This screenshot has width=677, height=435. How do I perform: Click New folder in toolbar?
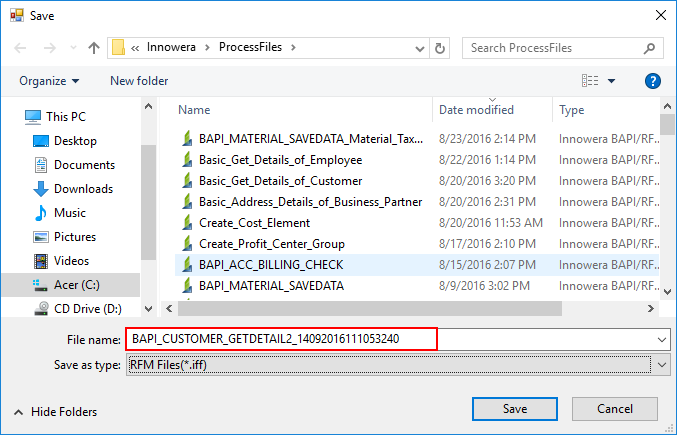(x=139, y=81)
